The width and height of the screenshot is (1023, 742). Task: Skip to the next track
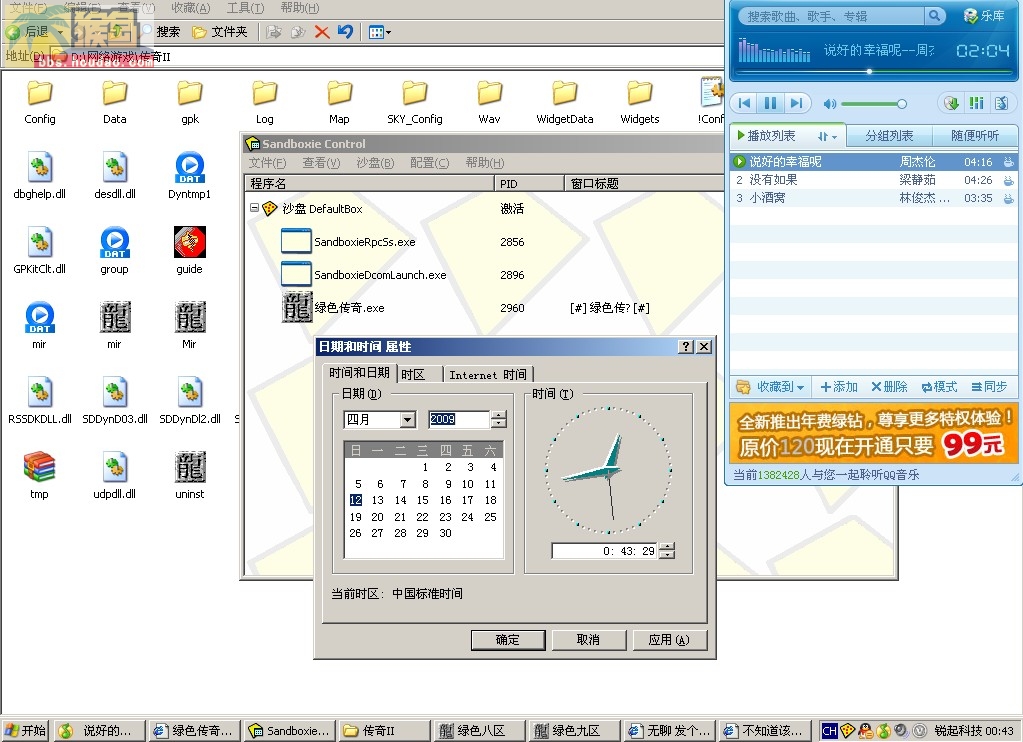(797, 103)
